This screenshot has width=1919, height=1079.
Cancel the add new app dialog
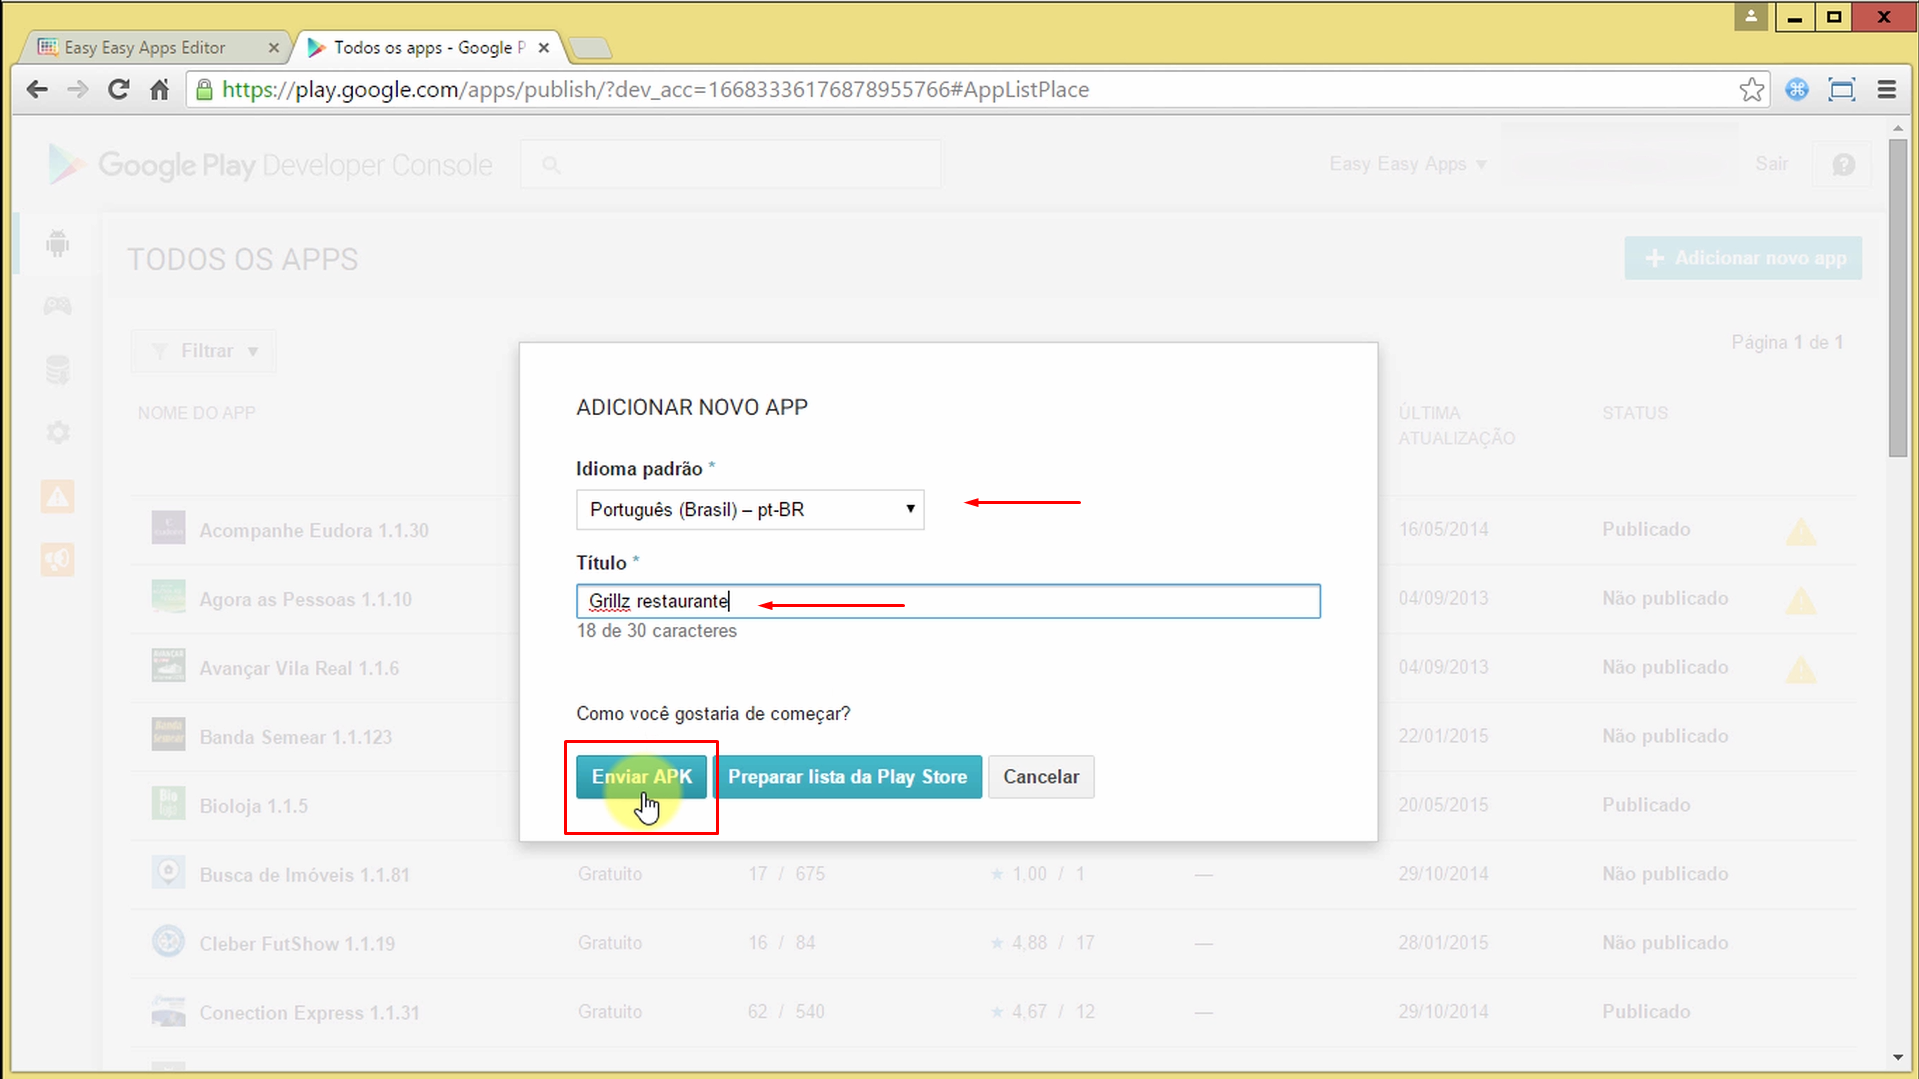pyautogui.click(x=1040, y=777)
